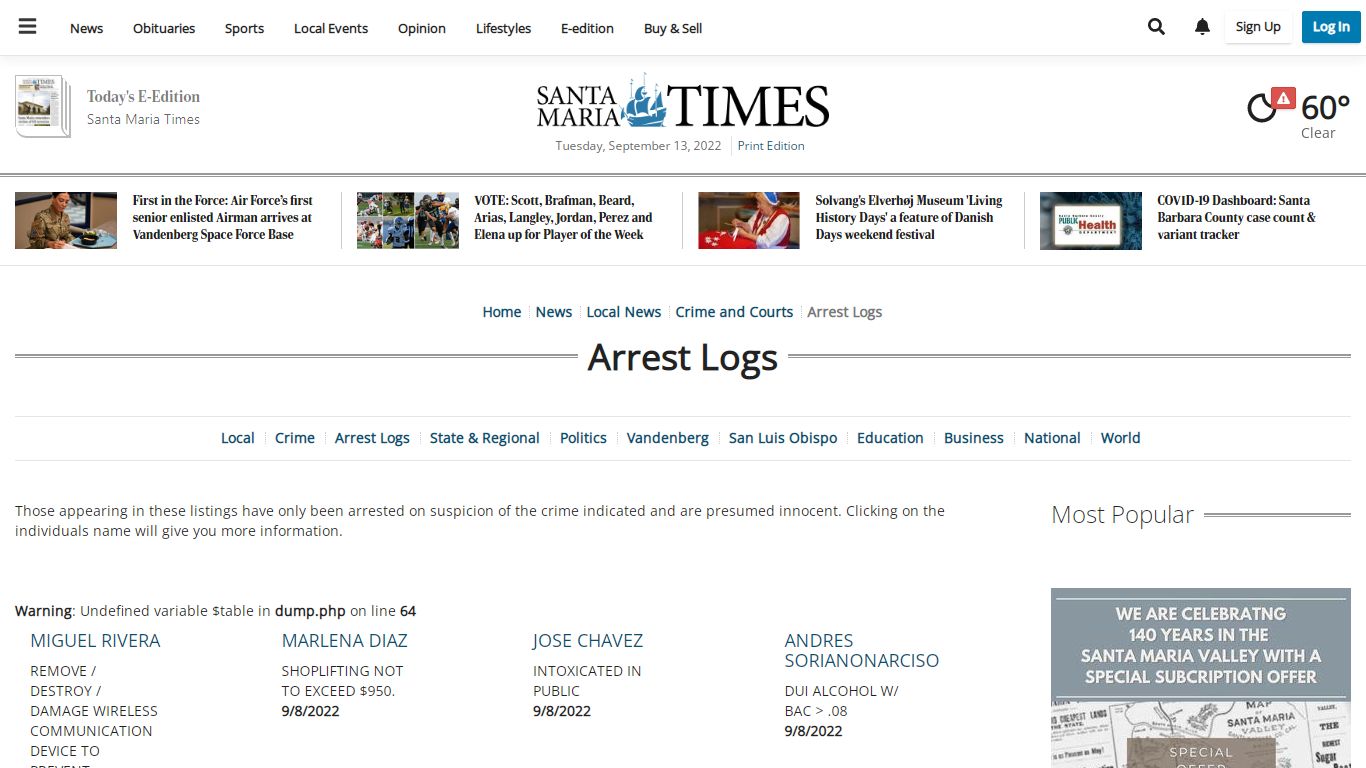Read the VOTE Player of the Week headline
Image resolution: width=1366 pixels, height=768 pixels.
click(564, 217)
